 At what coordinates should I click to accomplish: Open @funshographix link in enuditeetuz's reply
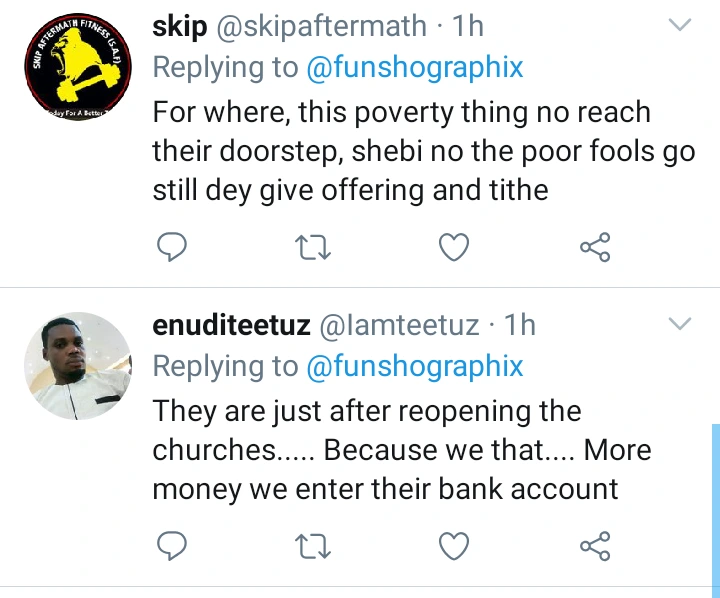pos(415,366)
